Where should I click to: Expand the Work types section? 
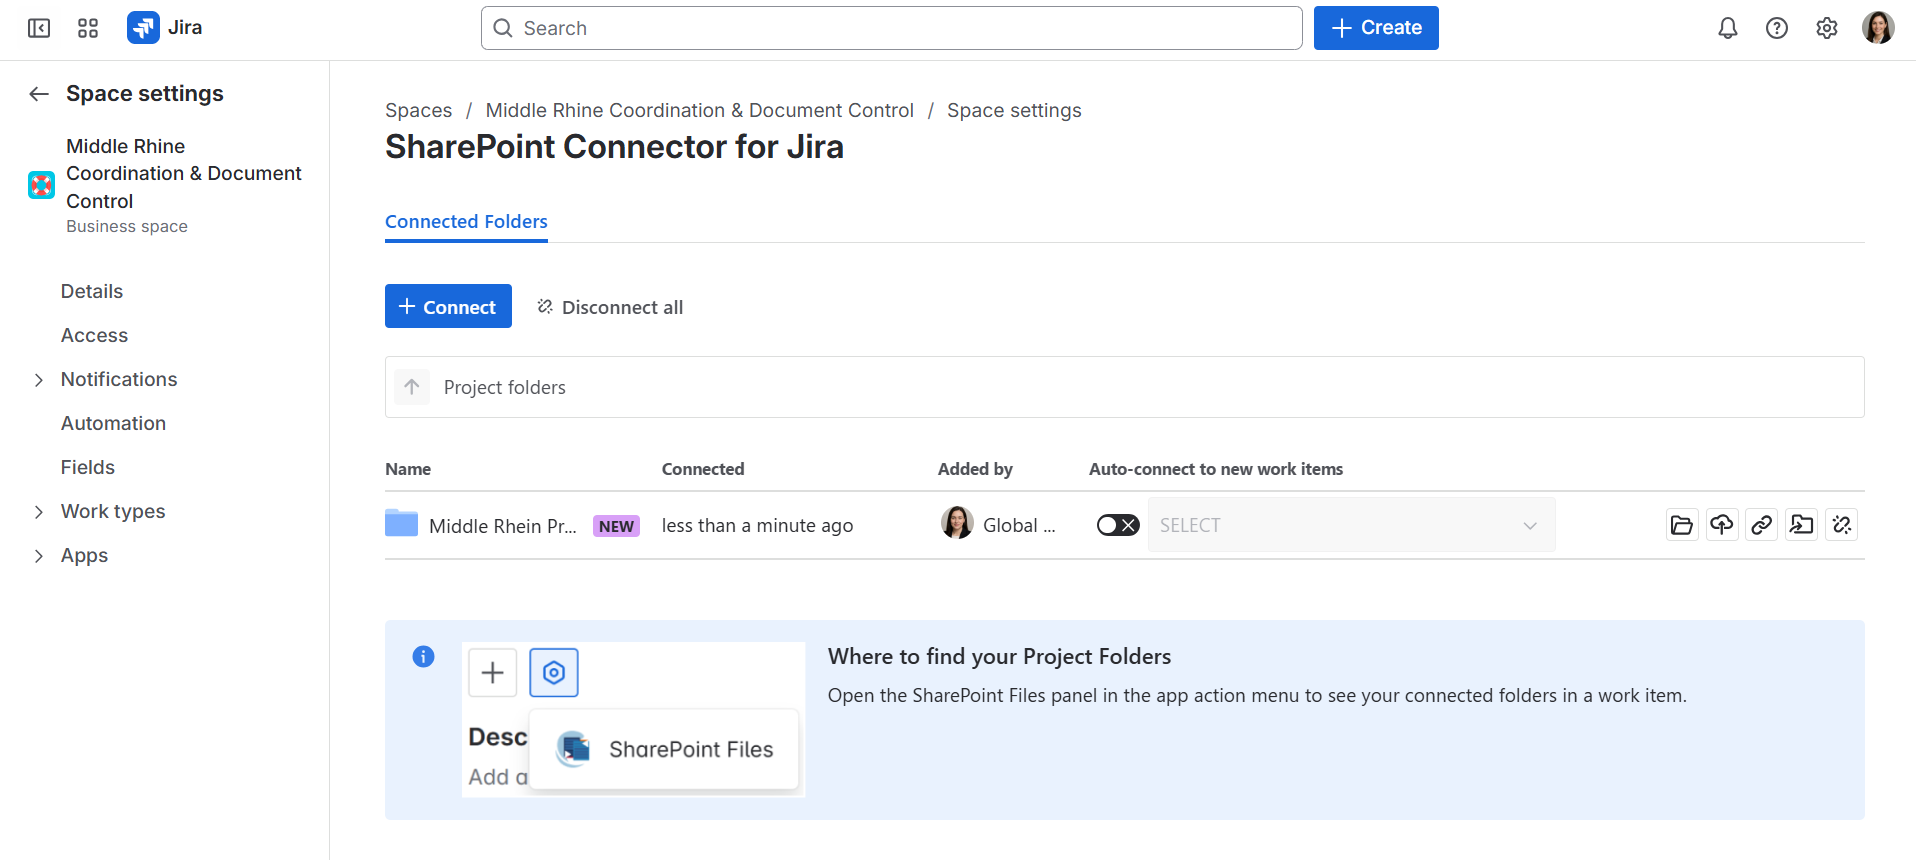(x=39, y=512)
